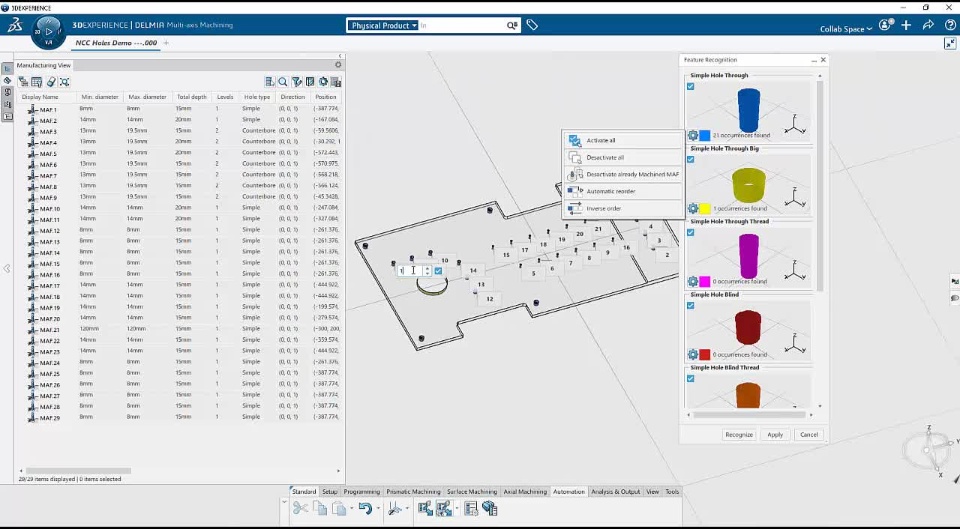Click the tree structure icon in Manufacturing View toolbar
This screenshot has width=960, height=529.
tap(23, 81)
